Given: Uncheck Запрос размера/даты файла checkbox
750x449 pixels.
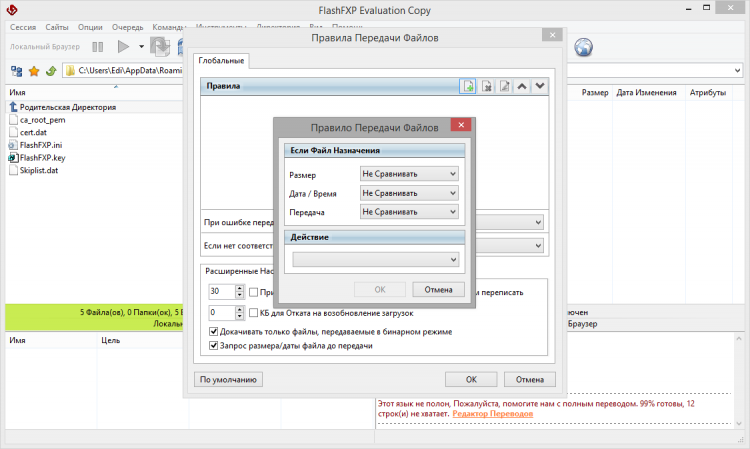Looking at the screenshot, I should coord(213,345).
